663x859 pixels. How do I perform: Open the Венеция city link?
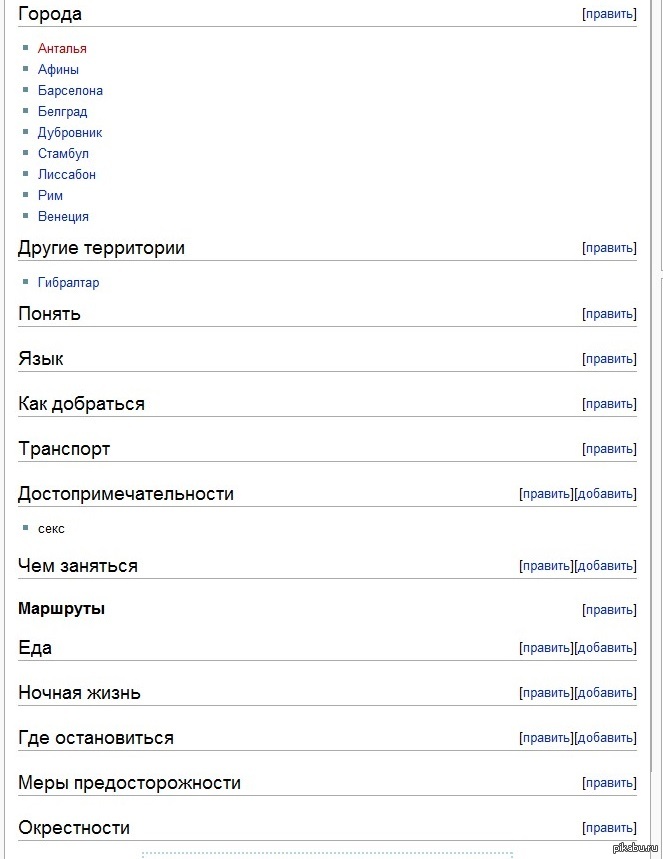pyautogui.click(x=63, y=216)
